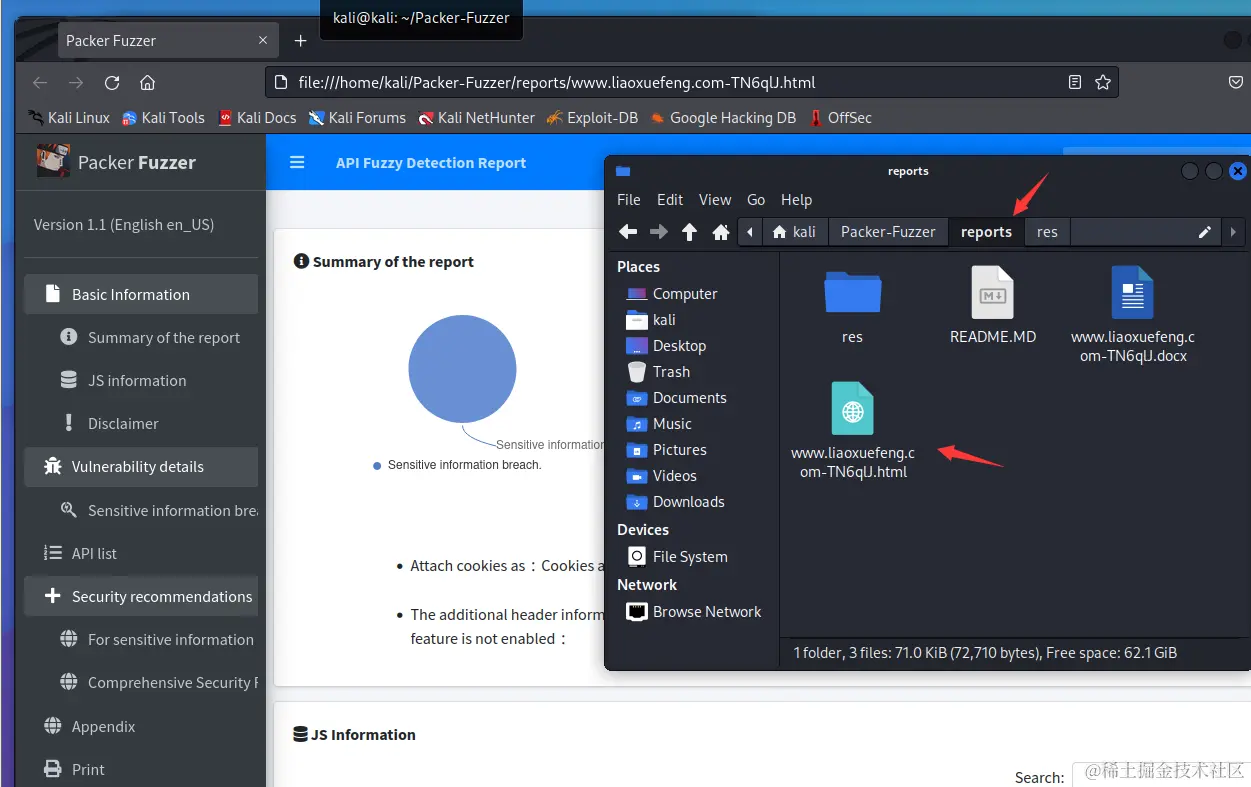Open the View menu in file manager

(x=715, y=200)
